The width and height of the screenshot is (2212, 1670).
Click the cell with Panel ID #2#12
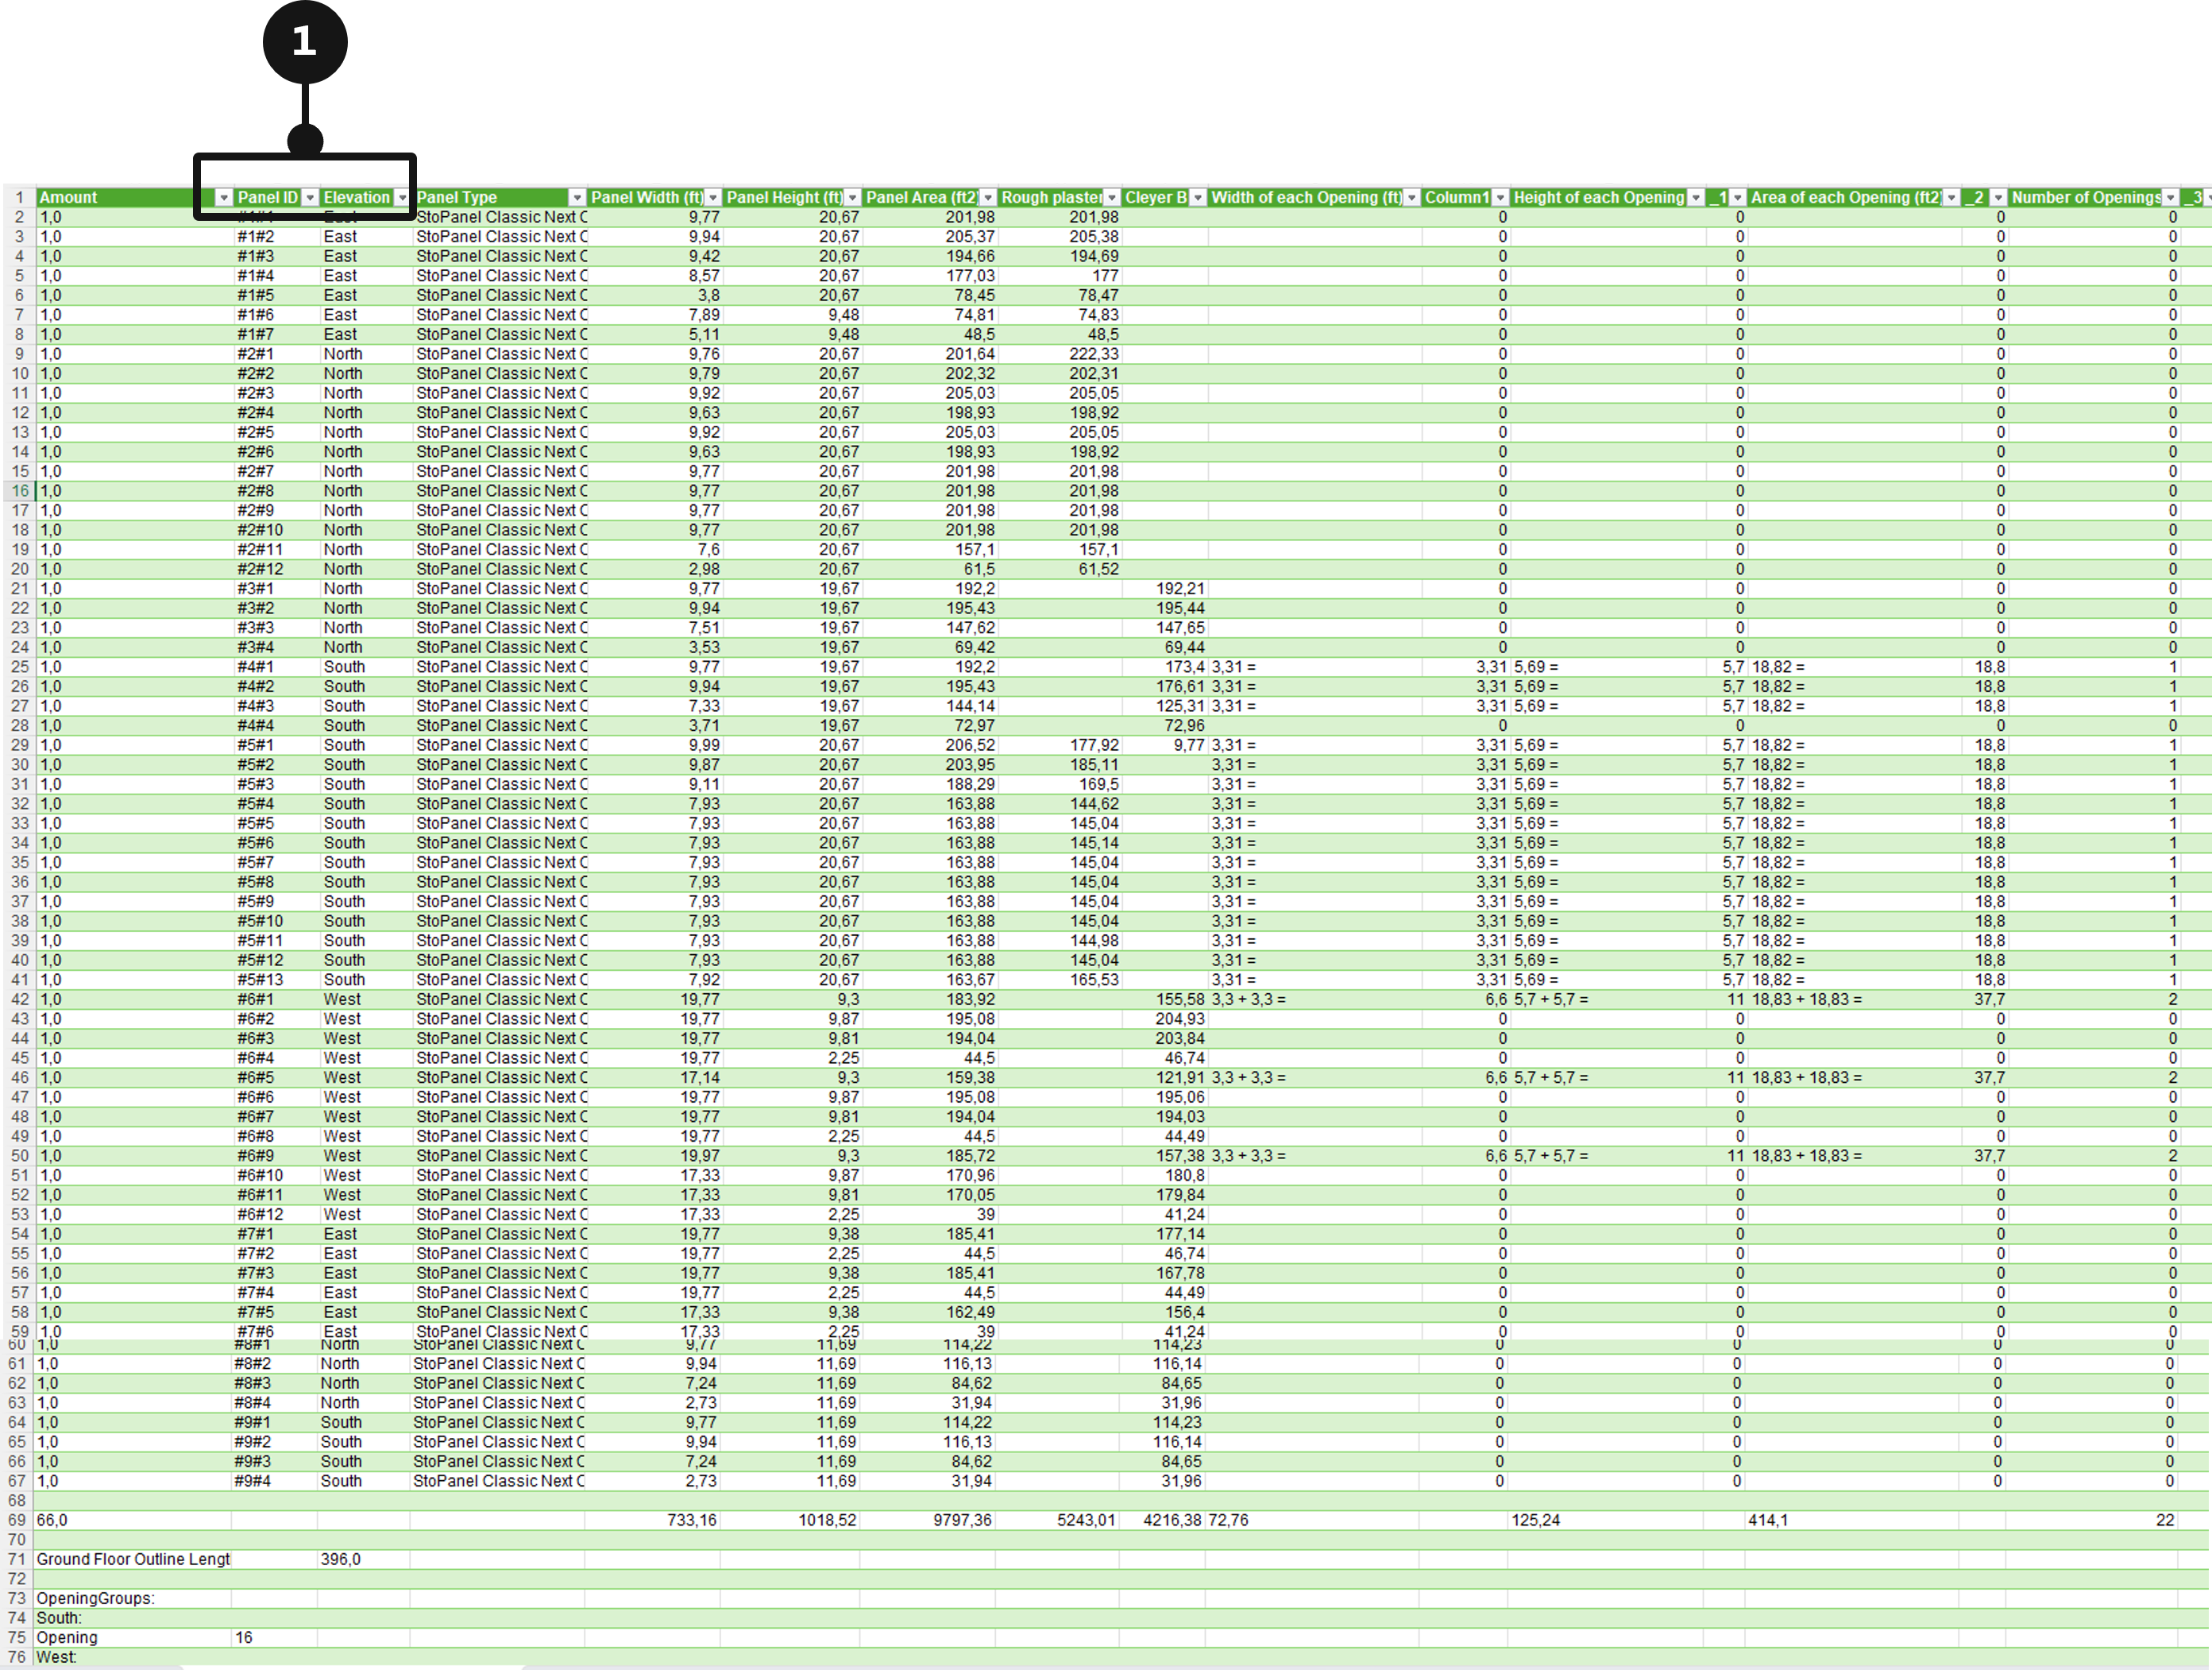(x=276, y=570)
